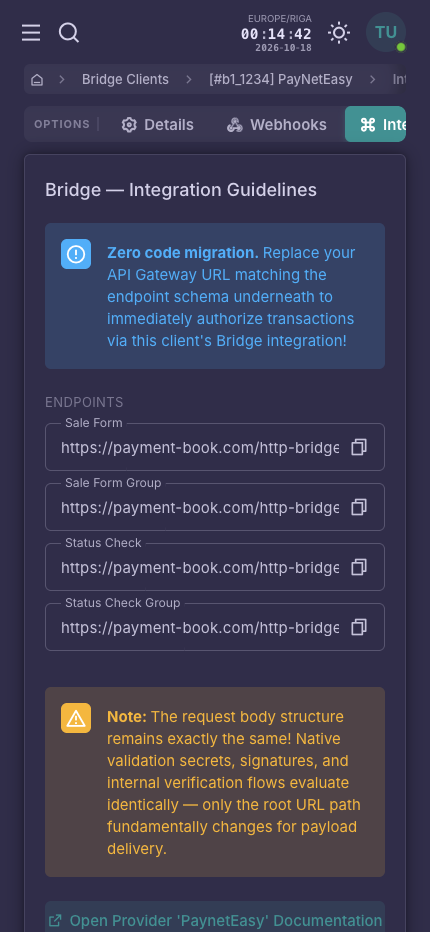
Task: Open search with the magnifier icon
Action: [69, 33]
